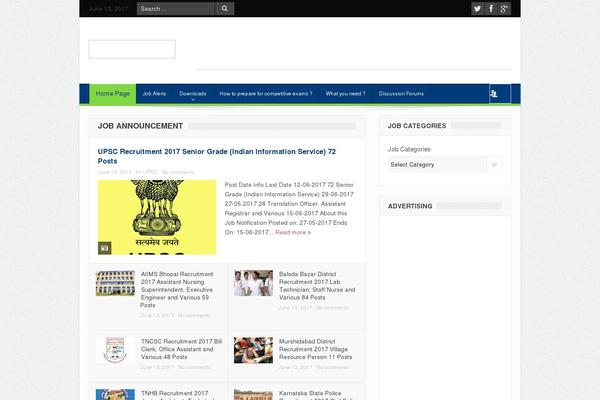Open the UPSC emblem featured image
600x400 pixels.
click(x=157, y=217)
